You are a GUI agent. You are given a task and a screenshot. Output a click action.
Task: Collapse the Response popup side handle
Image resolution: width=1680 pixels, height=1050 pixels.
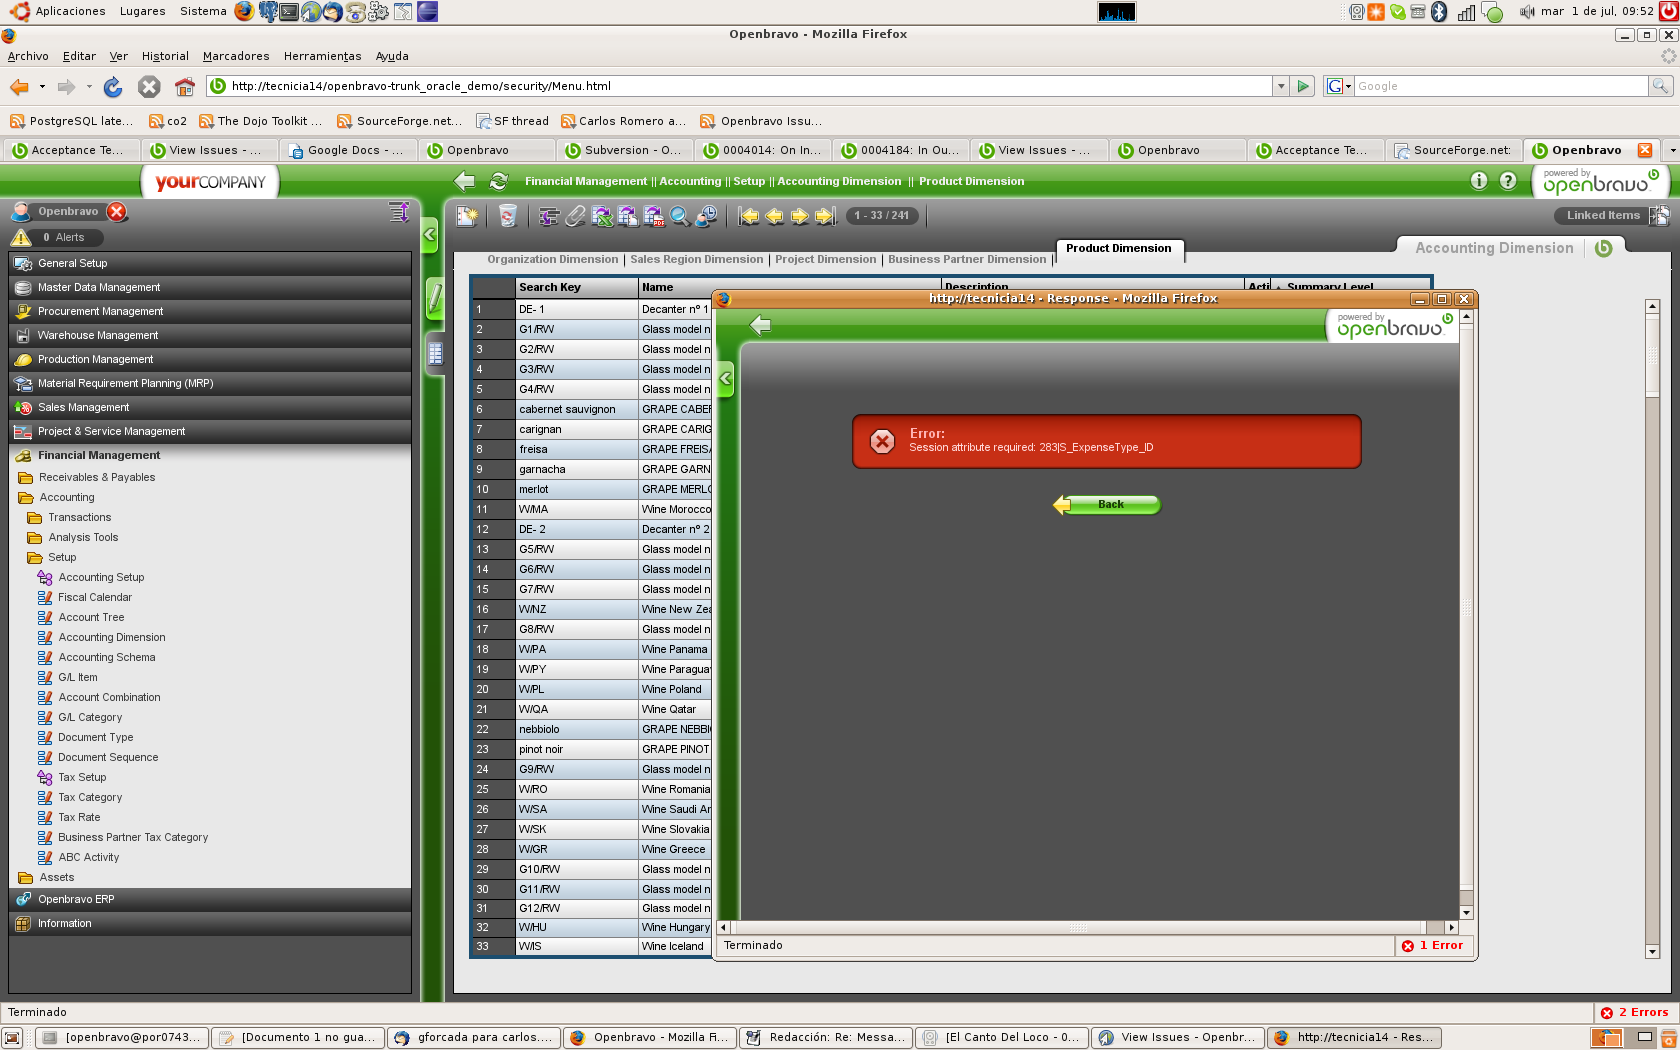[726, 379]
